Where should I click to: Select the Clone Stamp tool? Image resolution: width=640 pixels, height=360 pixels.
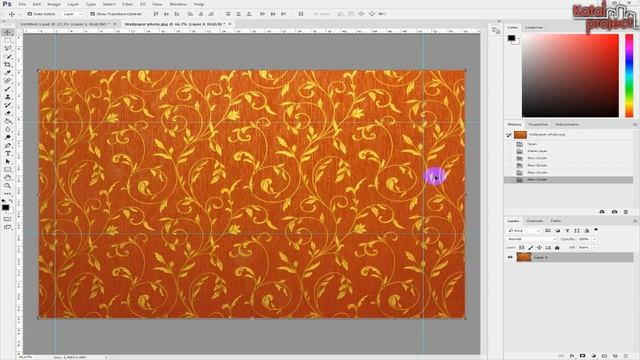tap(8, 97)
